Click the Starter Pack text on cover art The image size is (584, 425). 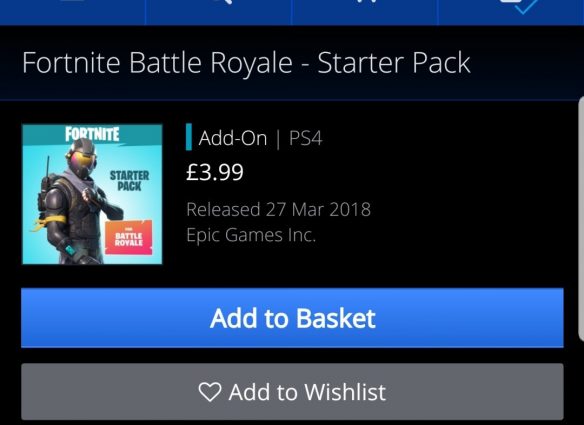[x=129, y=181]
